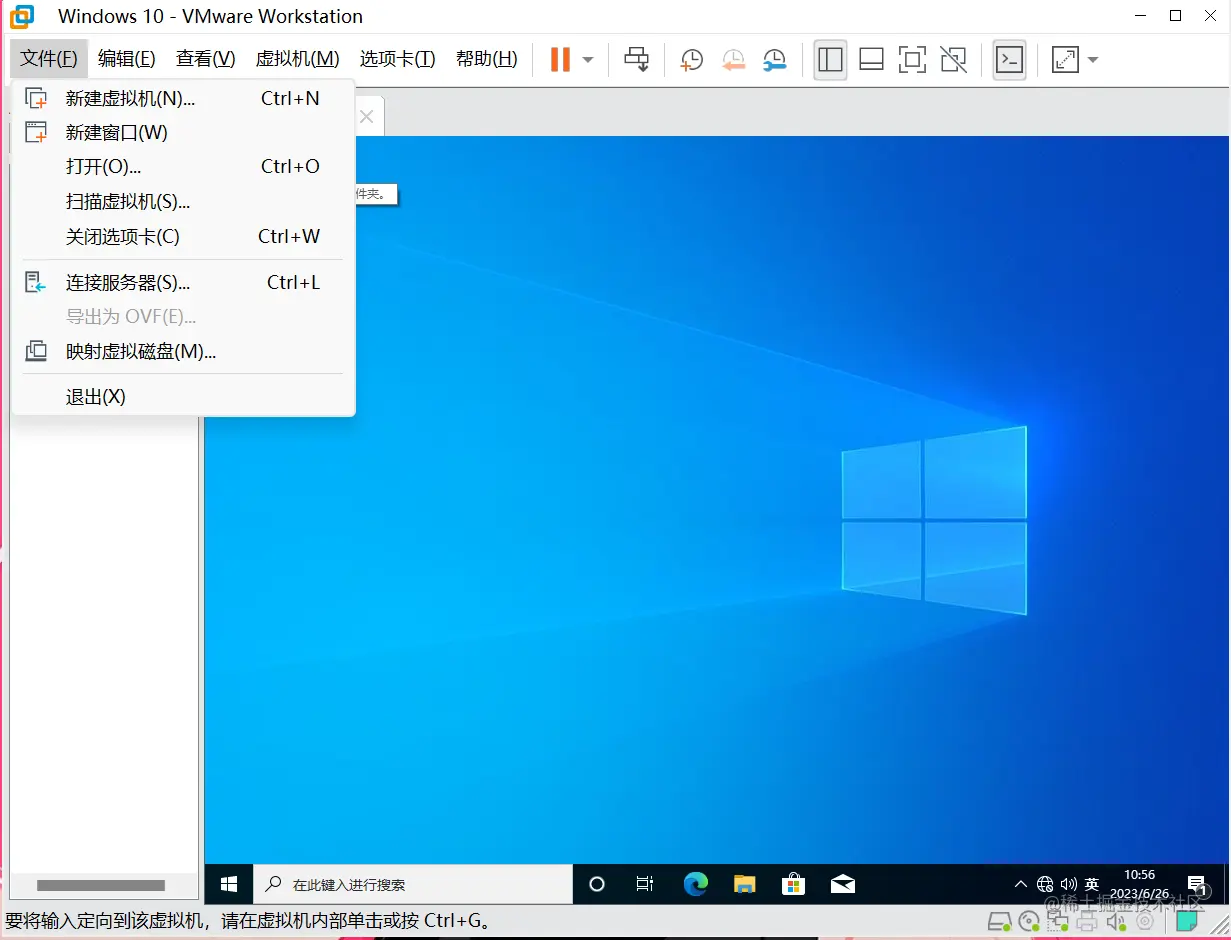Open Microsoft Store from guest taskbar
This screenshot has height=940, width=1231.
794,884
